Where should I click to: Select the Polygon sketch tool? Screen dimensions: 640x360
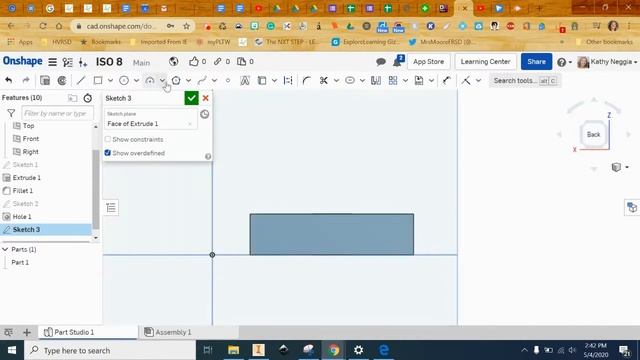click(176, 80)
